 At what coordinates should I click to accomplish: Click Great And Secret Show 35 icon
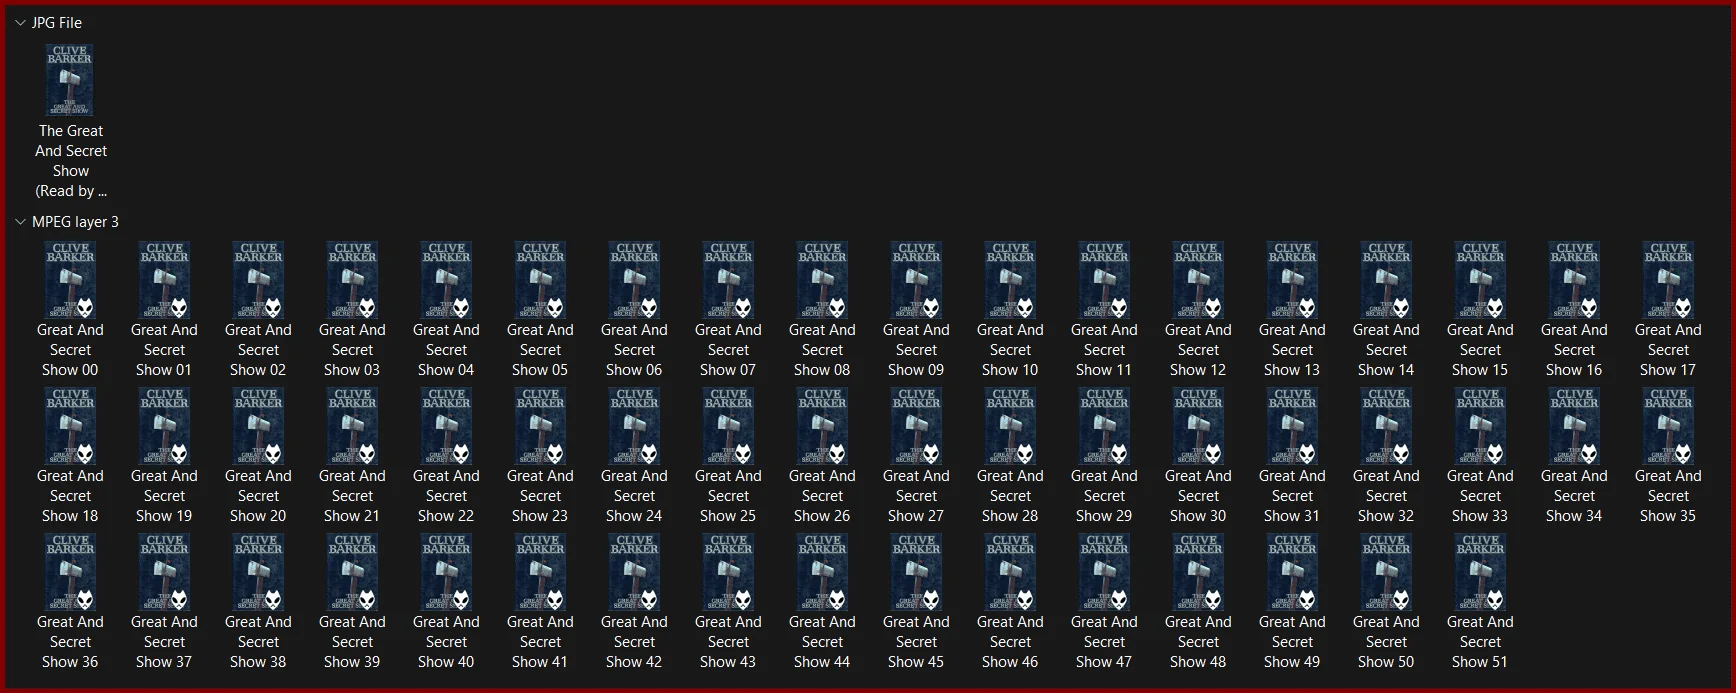(x=1668, y=426)
